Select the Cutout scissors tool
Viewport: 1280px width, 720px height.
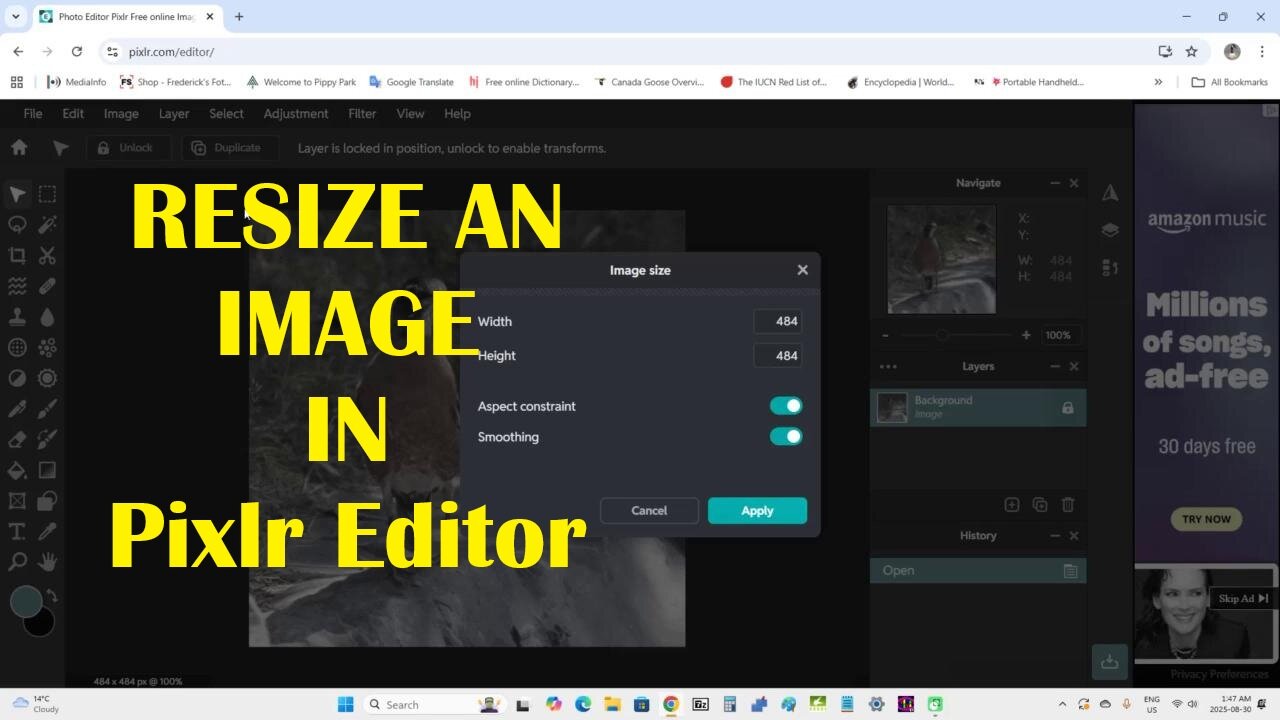tap(47, 255)
